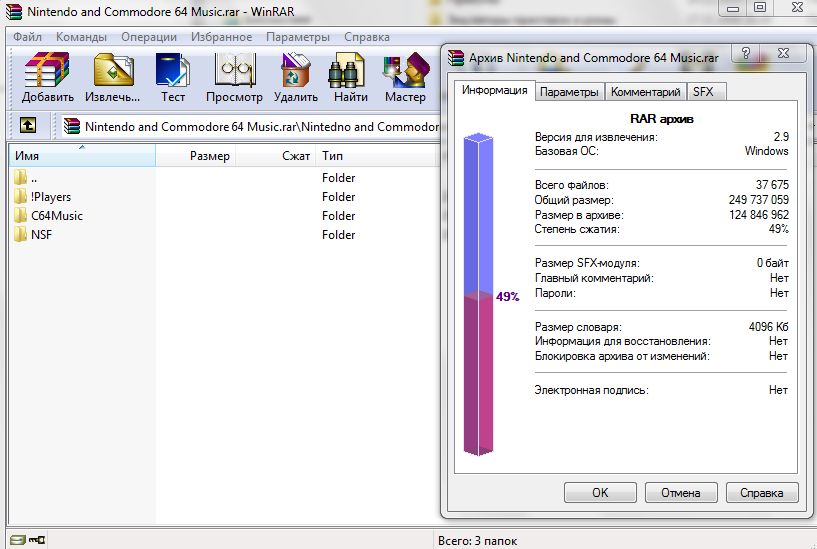Go up one folder level arrow
817x549 pixels.
pyautogui.click(x=28, y=126)
